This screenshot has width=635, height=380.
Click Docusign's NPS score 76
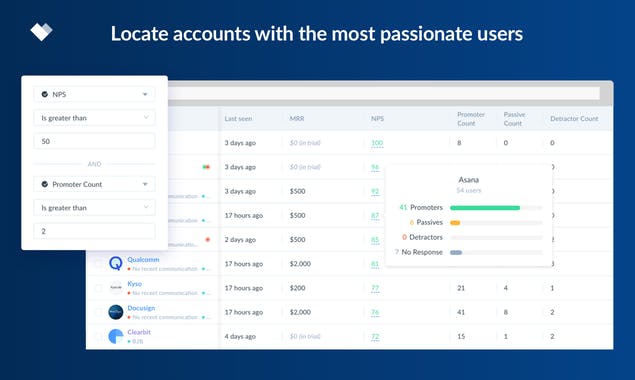375,312
